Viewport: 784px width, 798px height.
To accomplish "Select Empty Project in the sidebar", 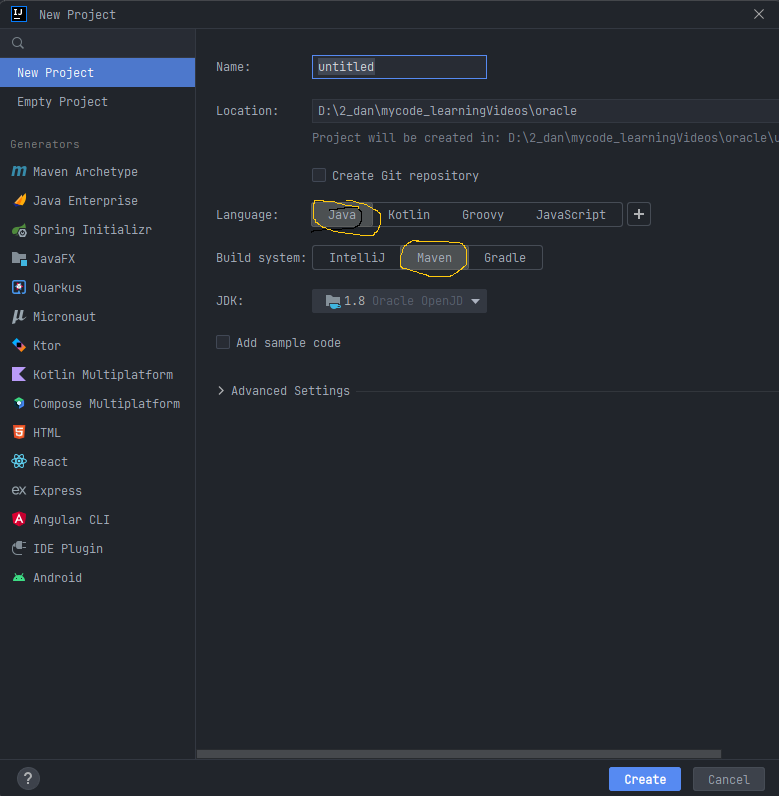I will (x=98, y=102).
